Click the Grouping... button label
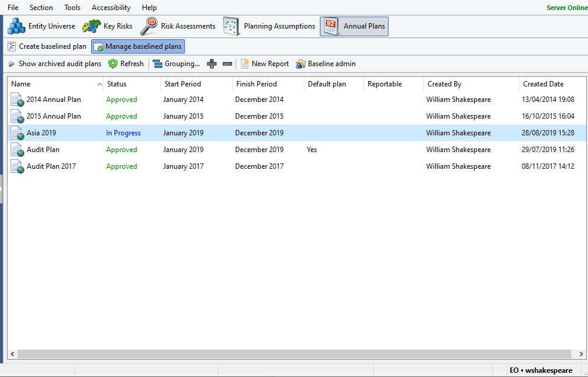Image resolution: width=588 pixels, height=377 pixels. click(182, 64)
